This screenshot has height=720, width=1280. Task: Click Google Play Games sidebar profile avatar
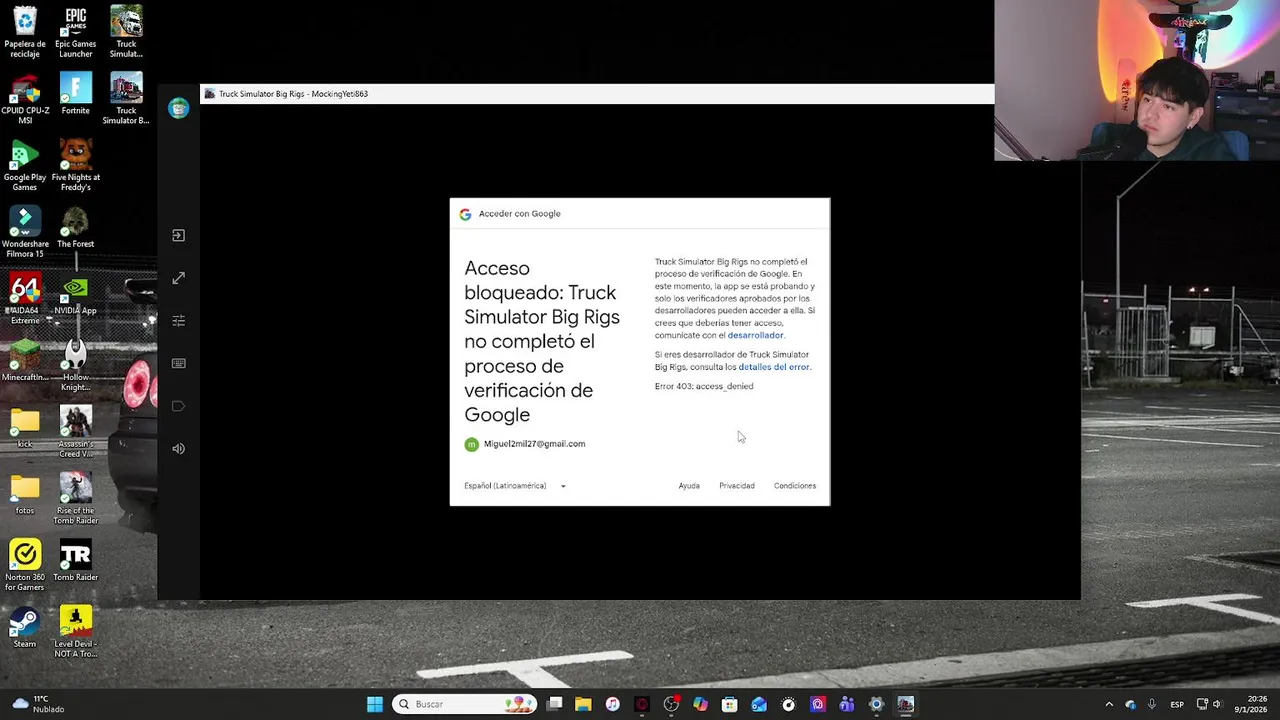[x=179, y=108]
